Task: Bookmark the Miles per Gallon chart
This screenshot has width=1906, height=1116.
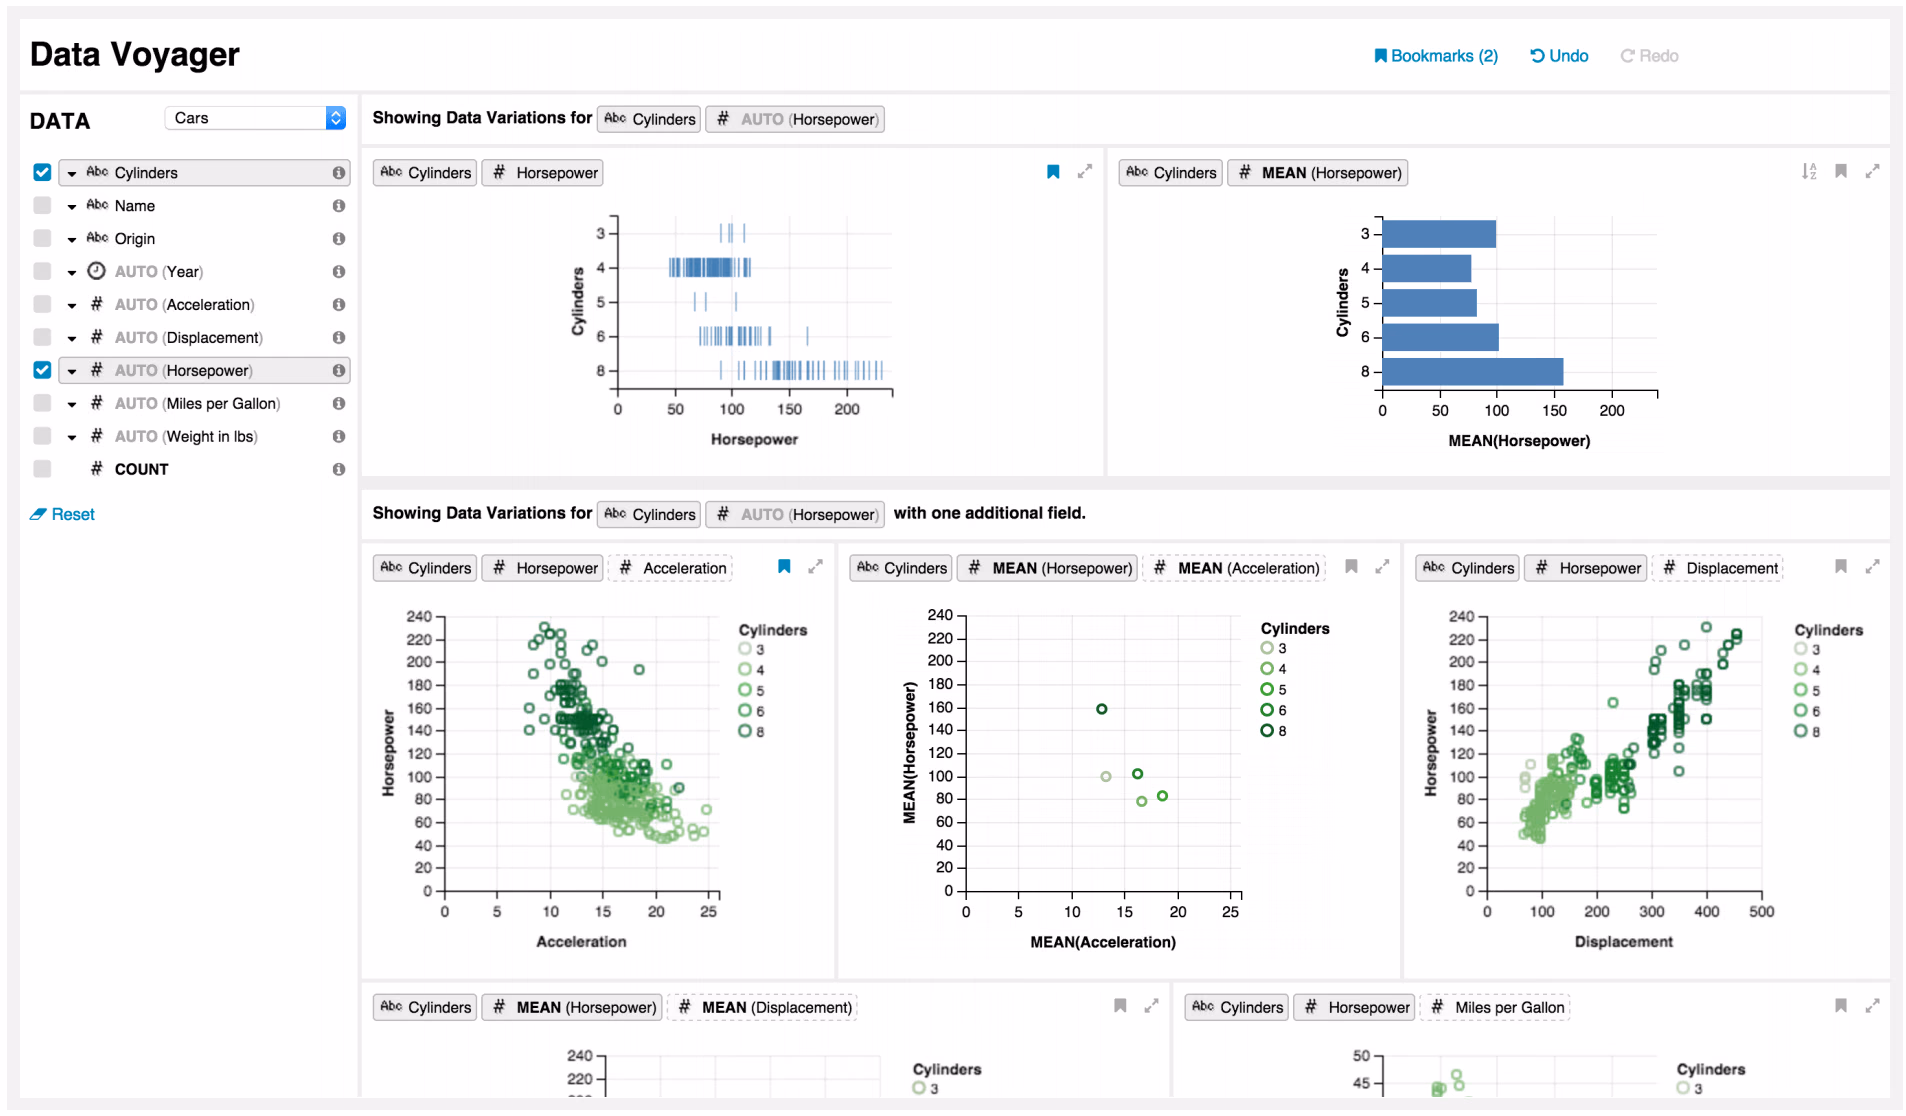Action: 1840,1006
